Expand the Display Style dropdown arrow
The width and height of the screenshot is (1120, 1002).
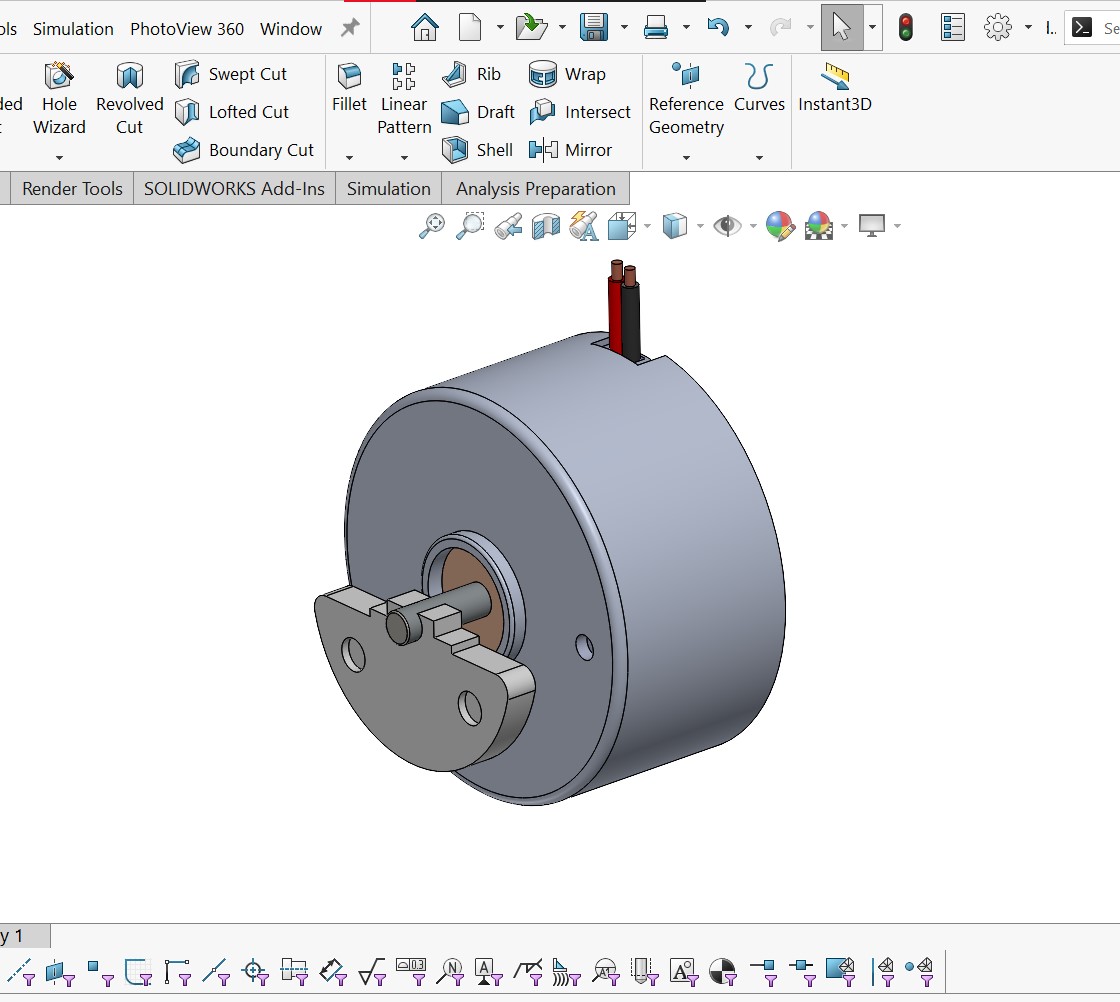[700, 226]
